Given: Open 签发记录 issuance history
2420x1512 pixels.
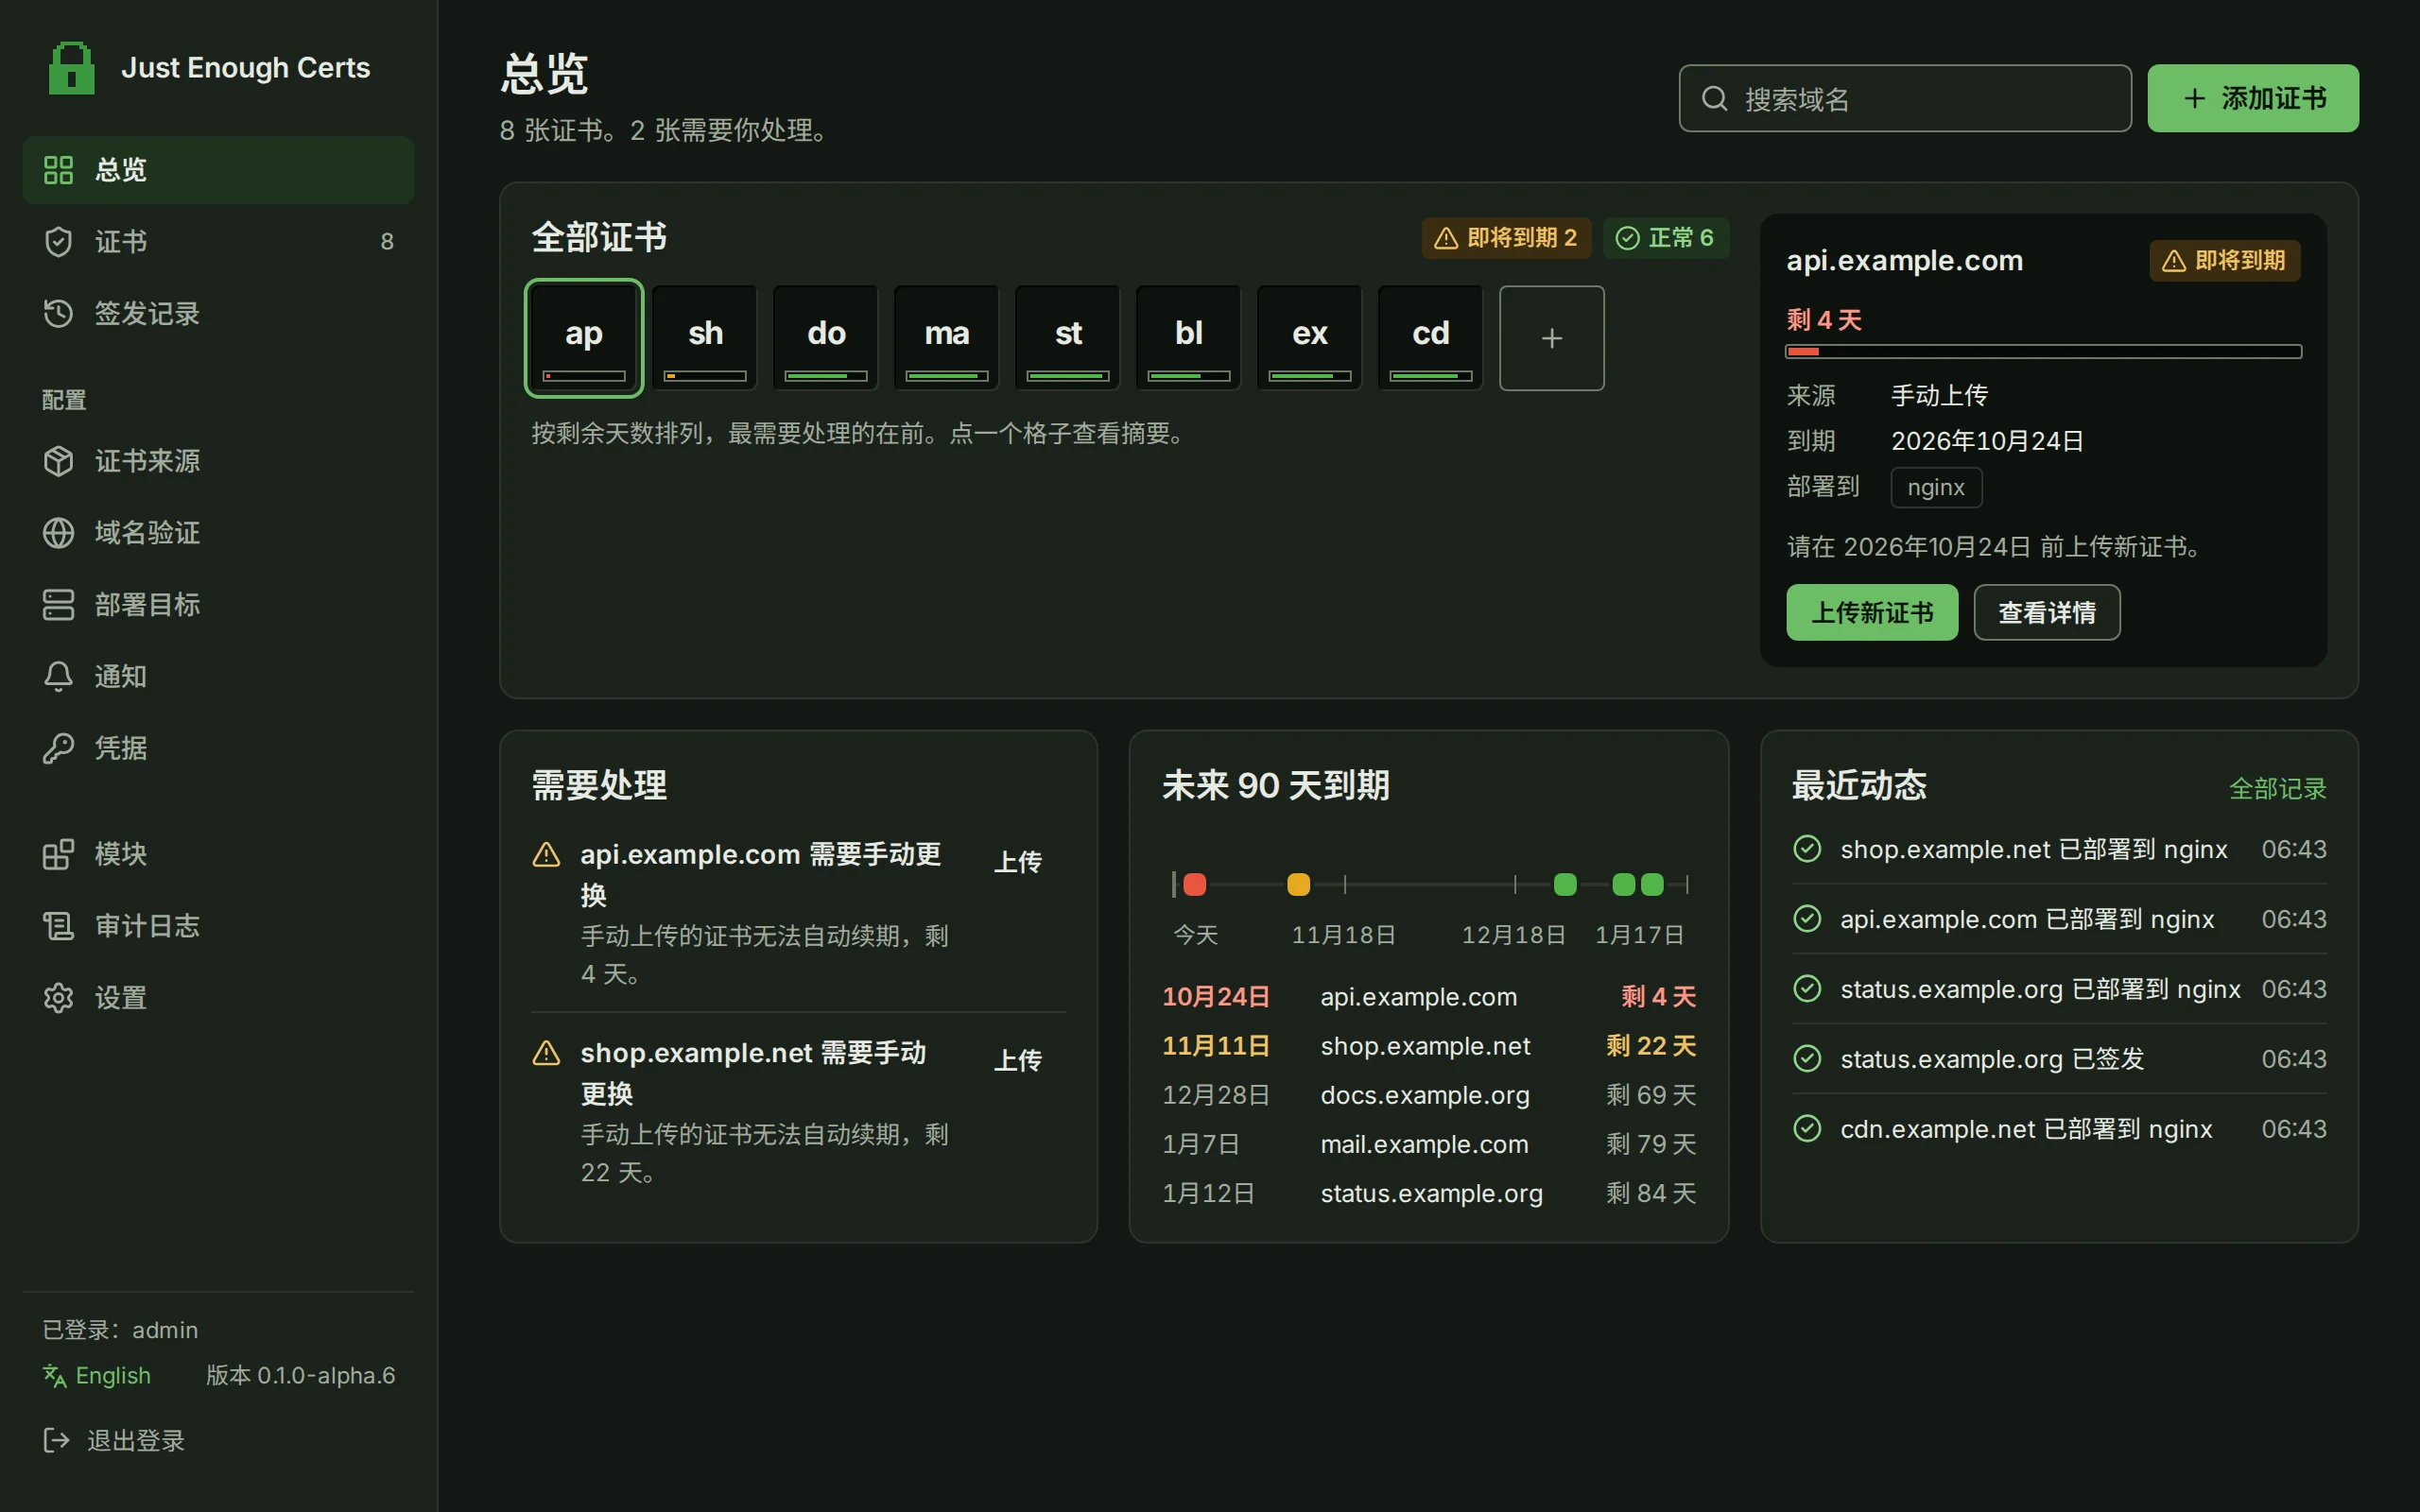Looking at the screenshot, I should (x=218, y=314).
